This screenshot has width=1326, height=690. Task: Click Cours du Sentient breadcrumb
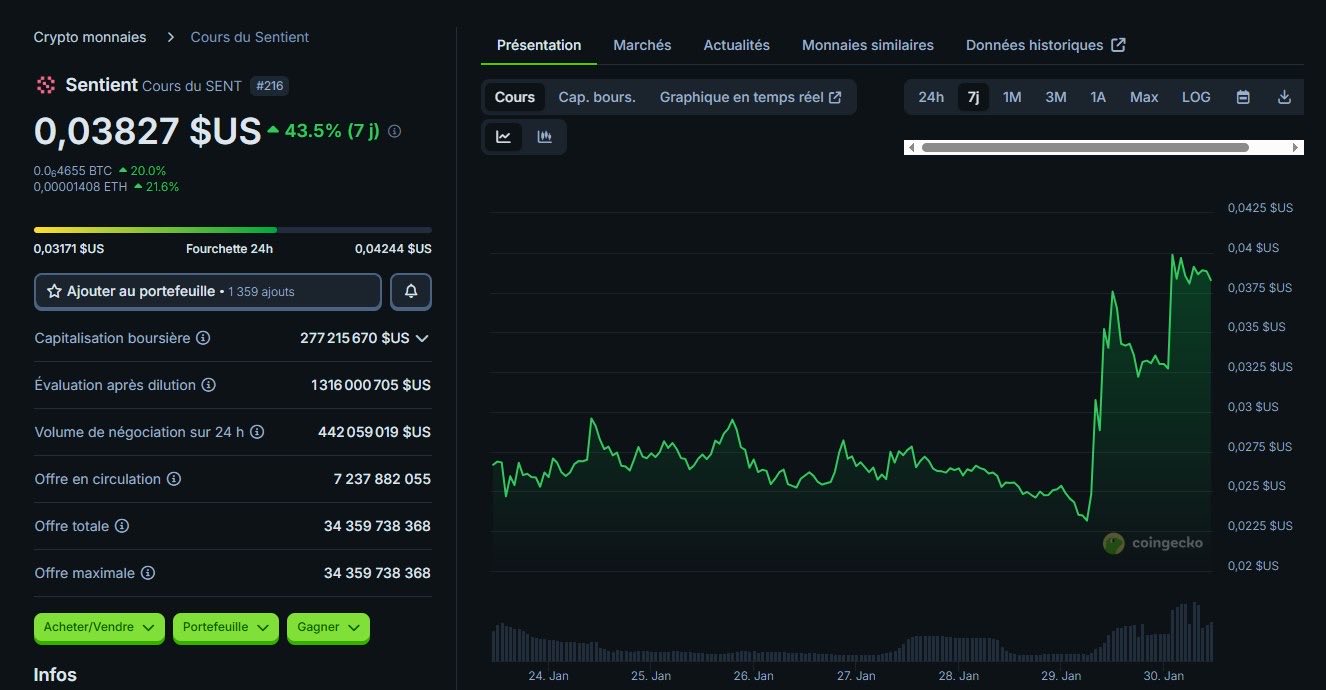pyautogui.click(x=250, y=37)
